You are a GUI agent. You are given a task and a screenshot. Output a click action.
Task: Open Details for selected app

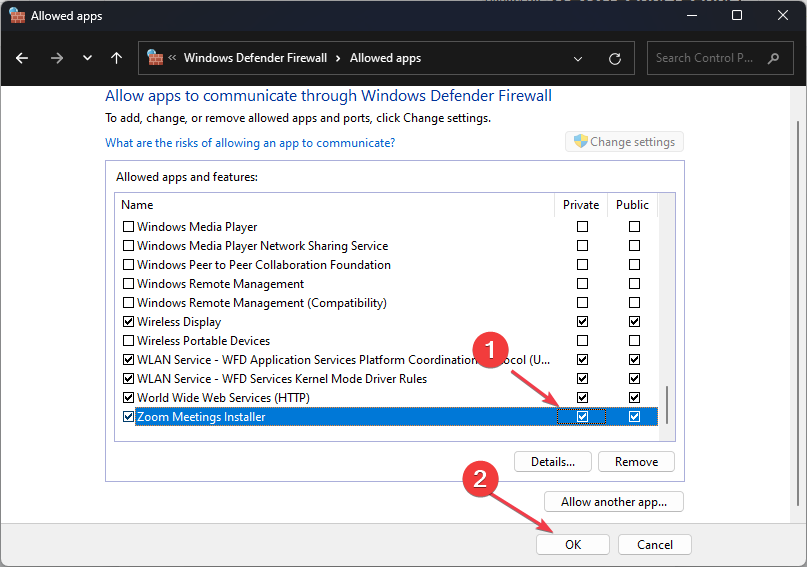(553, 462)
